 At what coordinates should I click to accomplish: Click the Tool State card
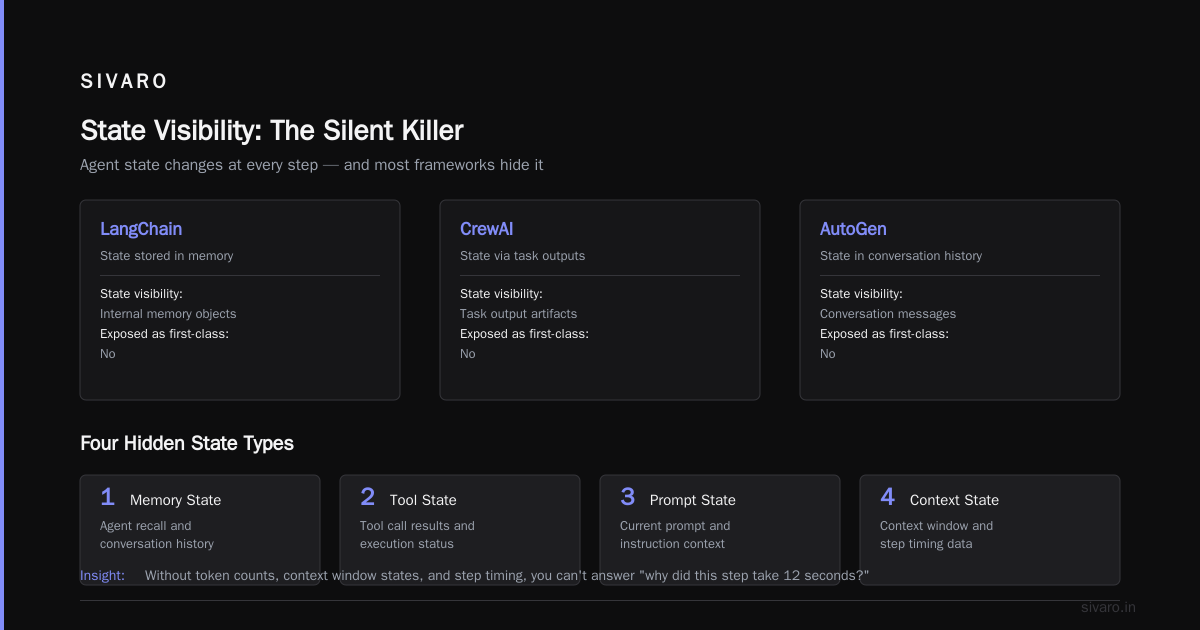(x=460, y=530)
